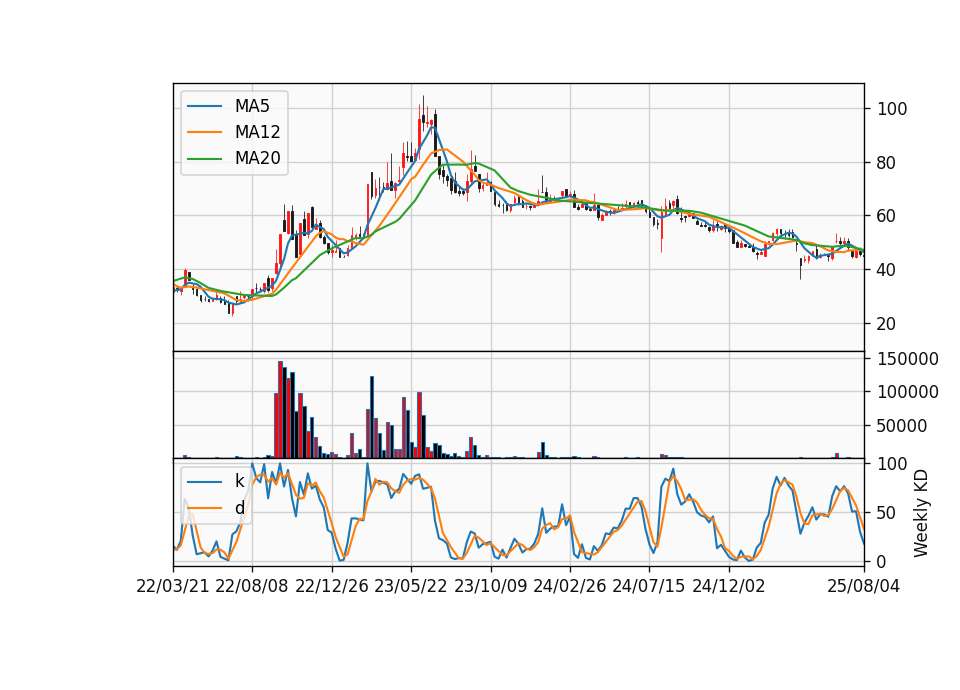Click the blue MA5 legend line sample
Image resolution: width=960 pixels, height=690 pixels.
pos(204,106)
